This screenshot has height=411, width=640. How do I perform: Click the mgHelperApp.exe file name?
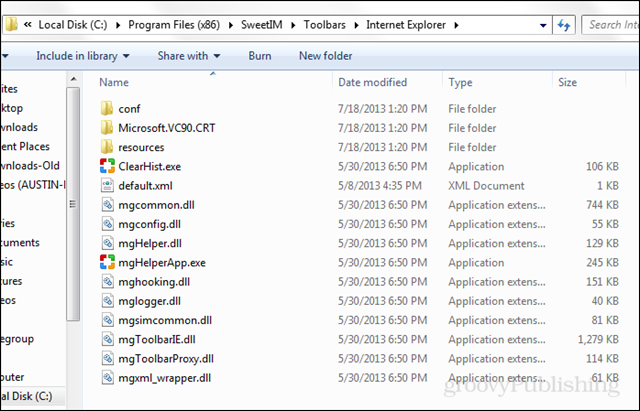point(162,262)
